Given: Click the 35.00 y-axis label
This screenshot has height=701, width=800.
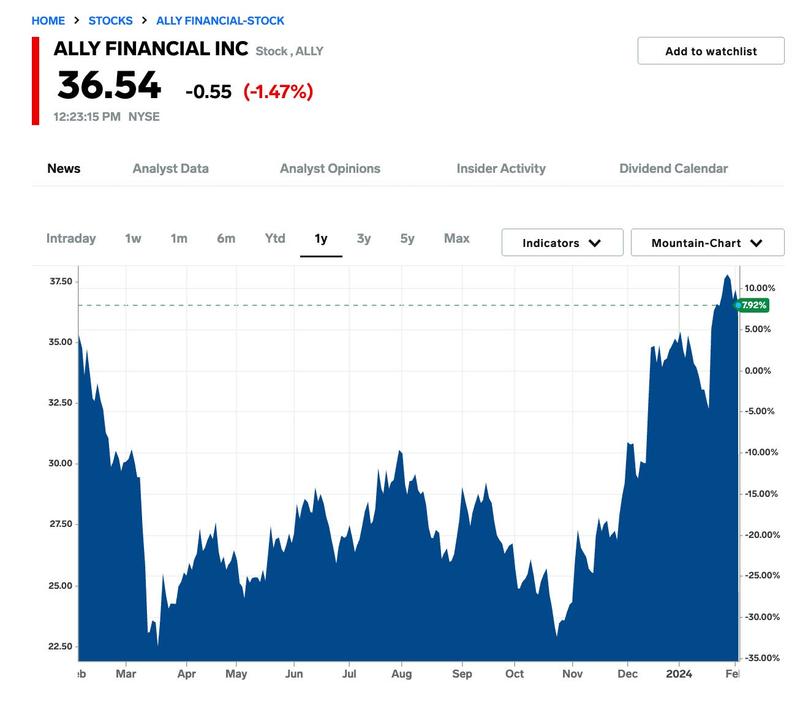Looking at the screenshot, I should coord(61,342).
